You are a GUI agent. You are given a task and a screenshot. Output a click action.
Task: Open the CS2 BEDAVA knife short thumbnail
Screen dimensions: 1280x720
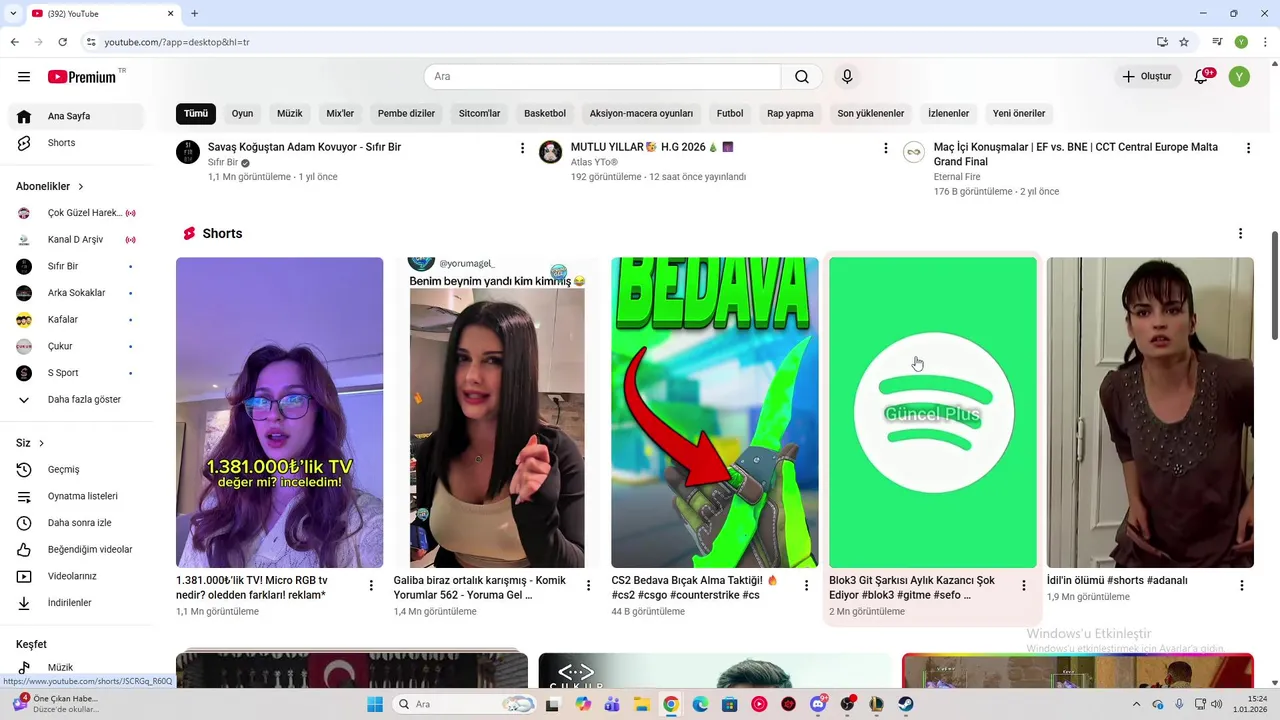[x=714, y=413]
